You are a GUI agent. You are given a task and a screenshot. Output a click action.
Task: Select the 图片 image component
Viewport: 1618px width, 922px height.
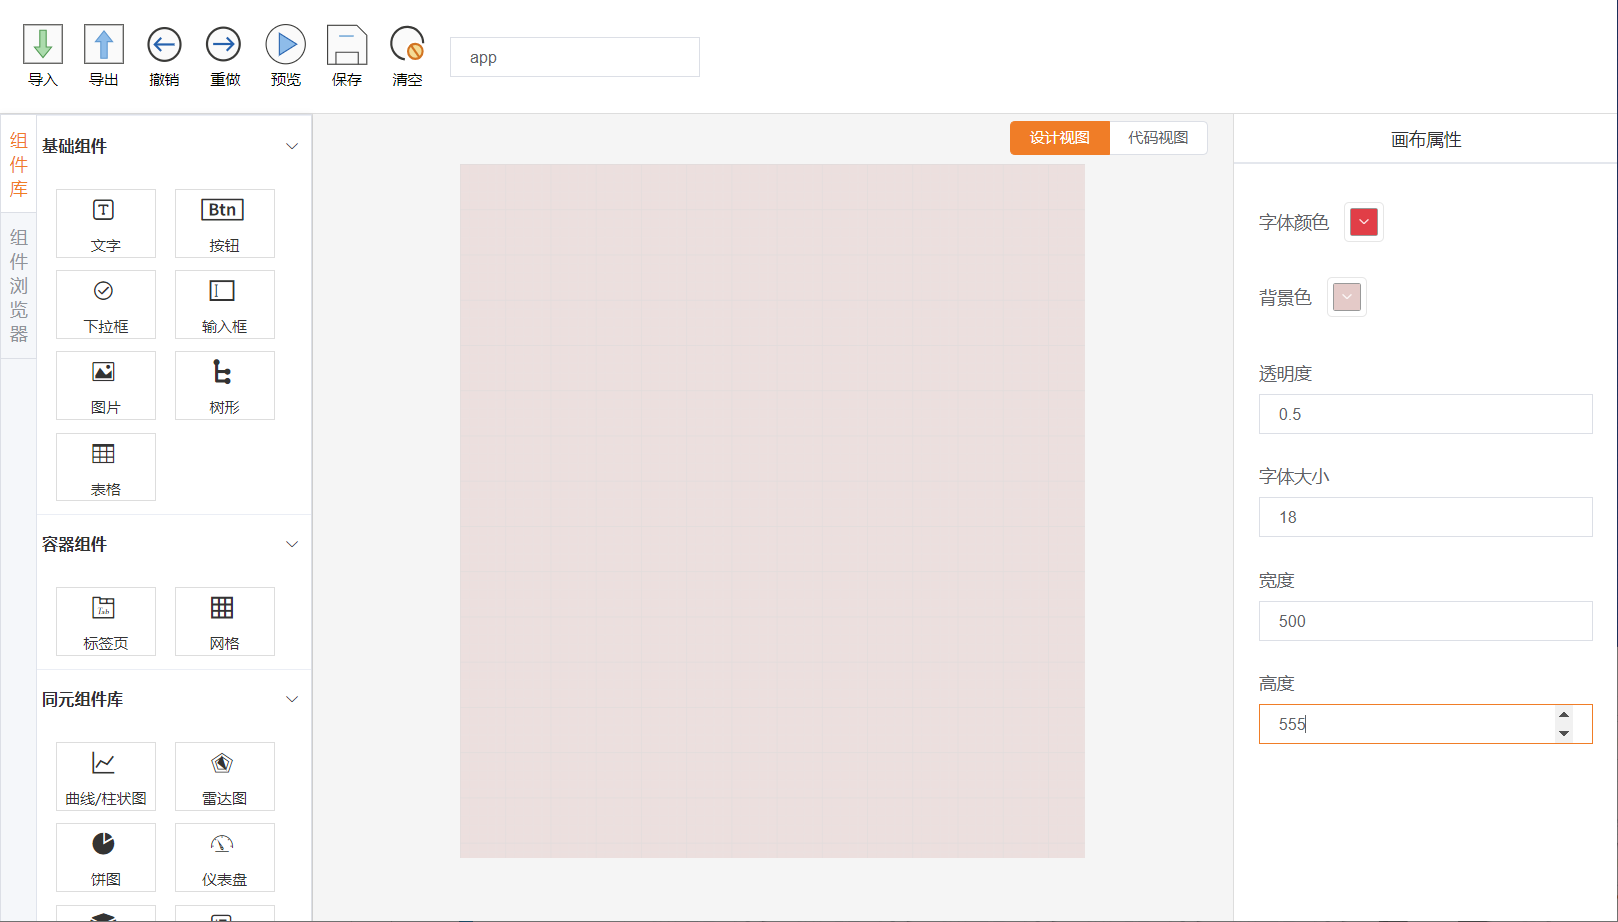(106, 385)
